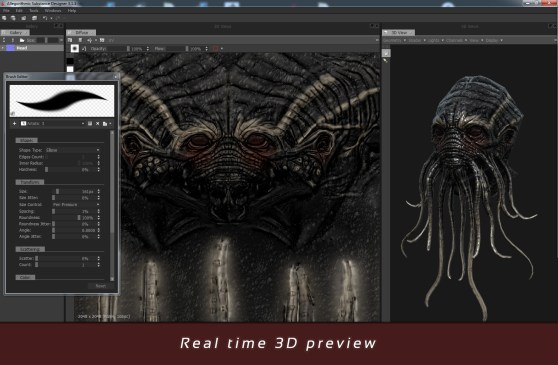Click the undo arrow in main toolbar
Image resolution: width=558 pixels, height=365 pixels.
(45, 18)
